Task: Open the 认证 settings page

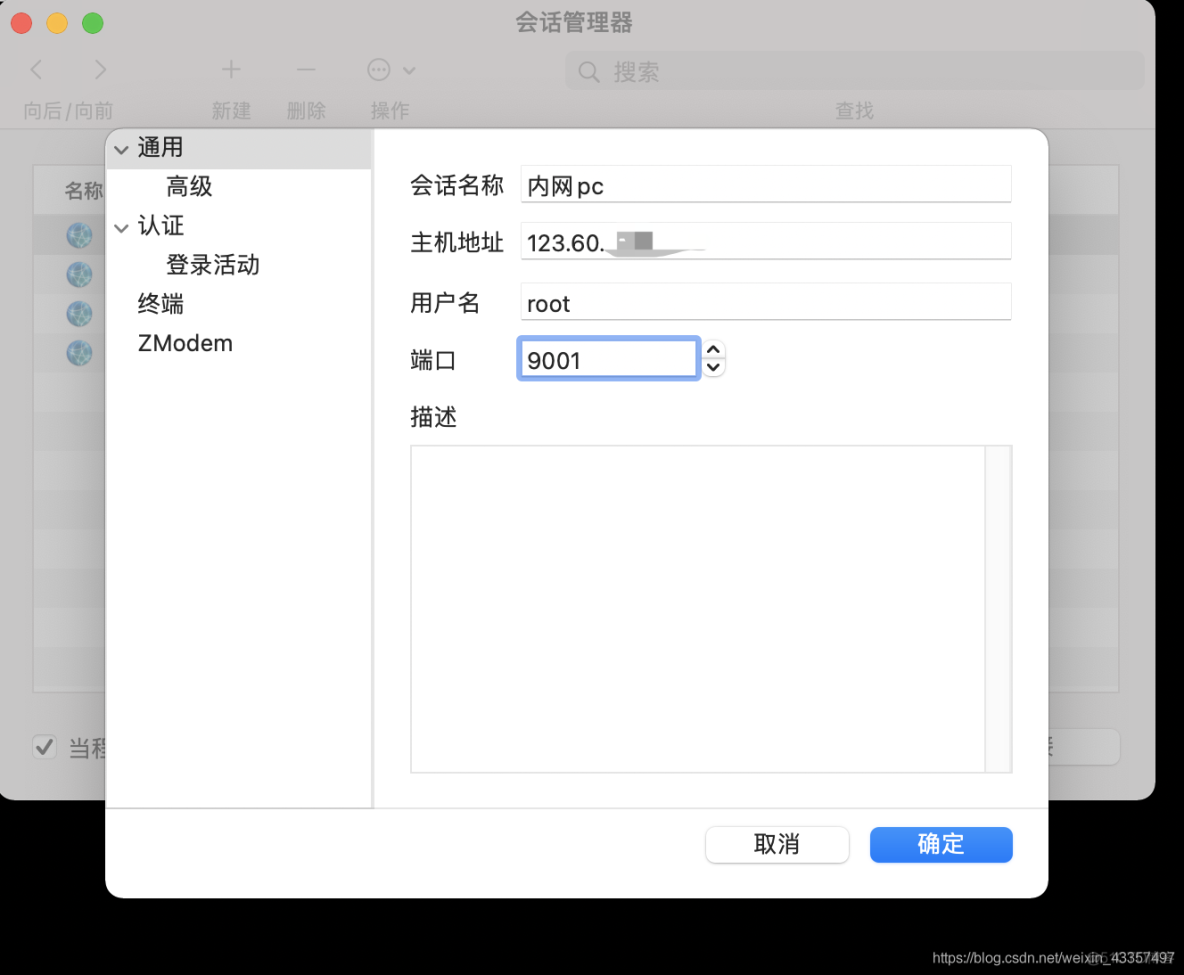Action: tap(160, 225)
